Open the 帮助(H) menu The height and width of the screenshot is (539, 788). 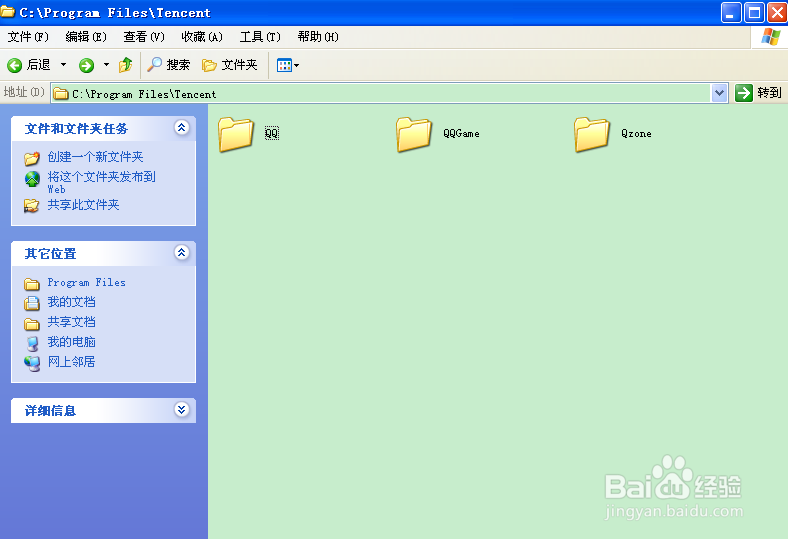[x=318, y=37]
